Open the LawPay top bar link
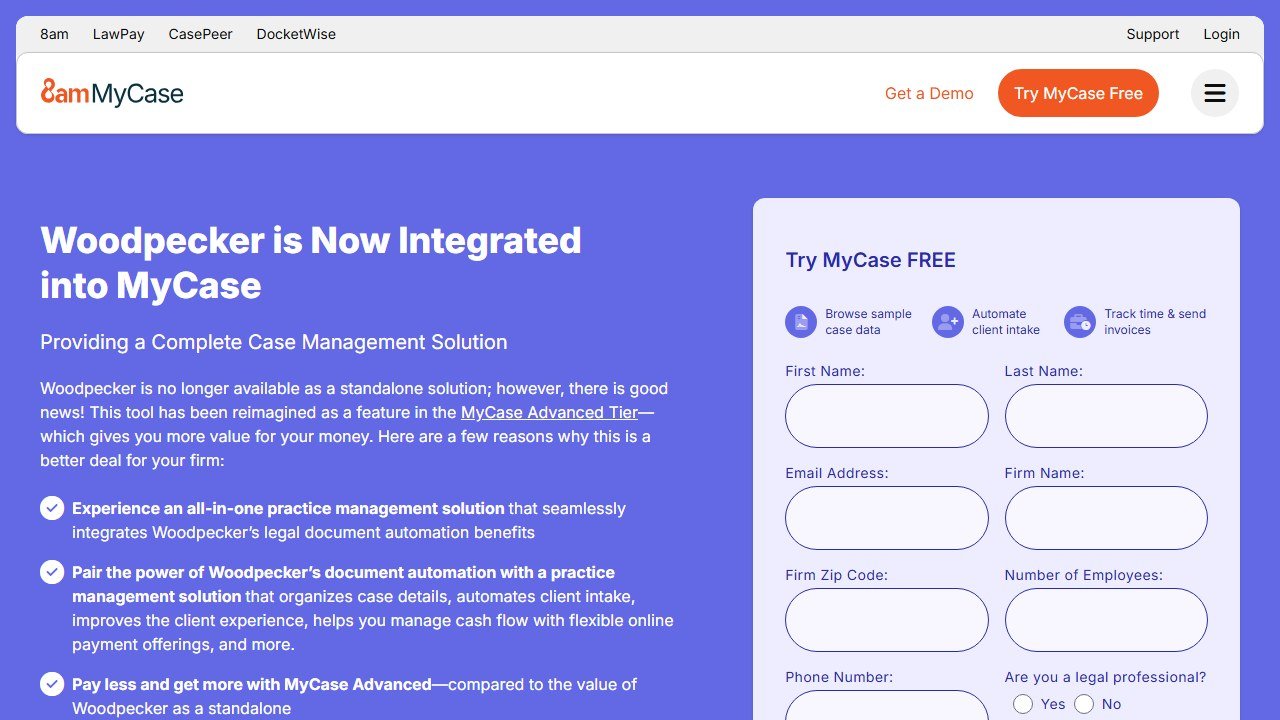This screenshot has height=720, width=1280. [119, 34]
